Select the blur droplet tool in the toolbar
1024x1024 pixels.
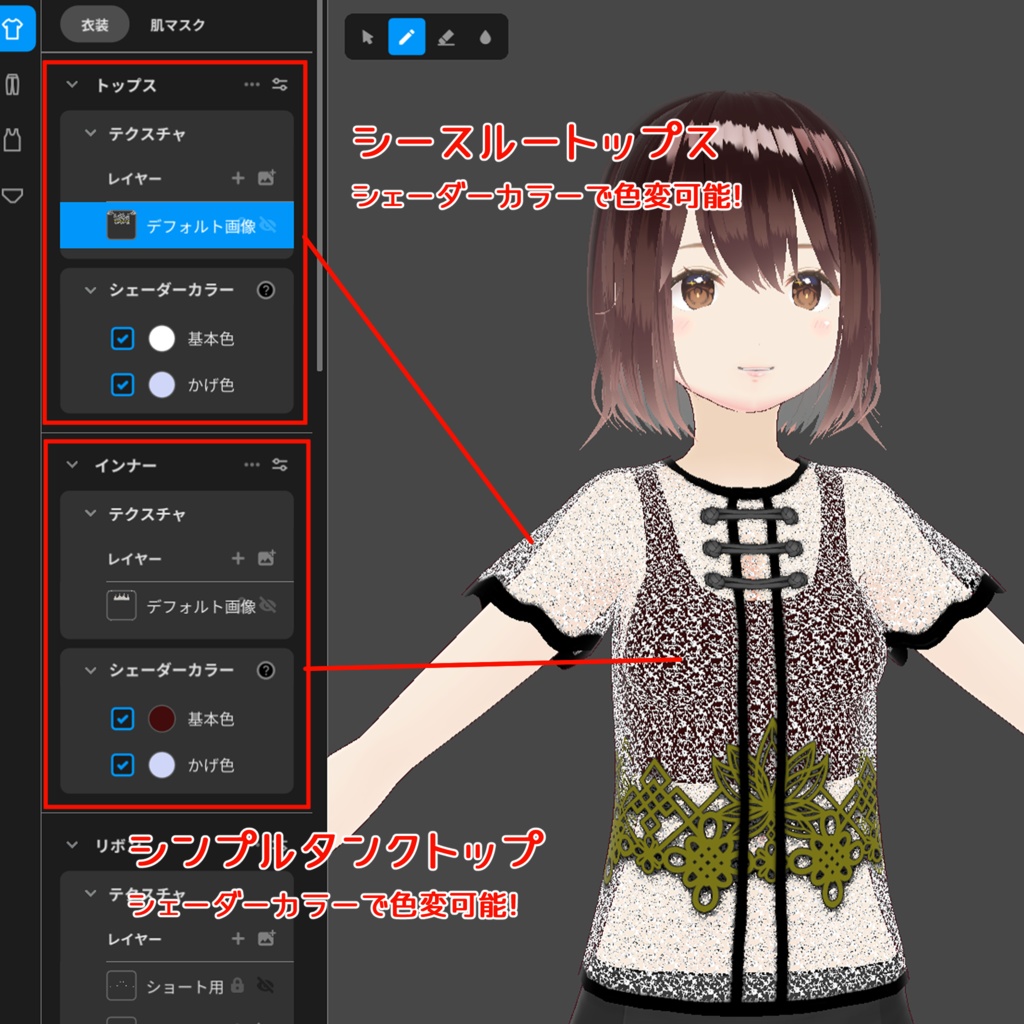(485, 37)
